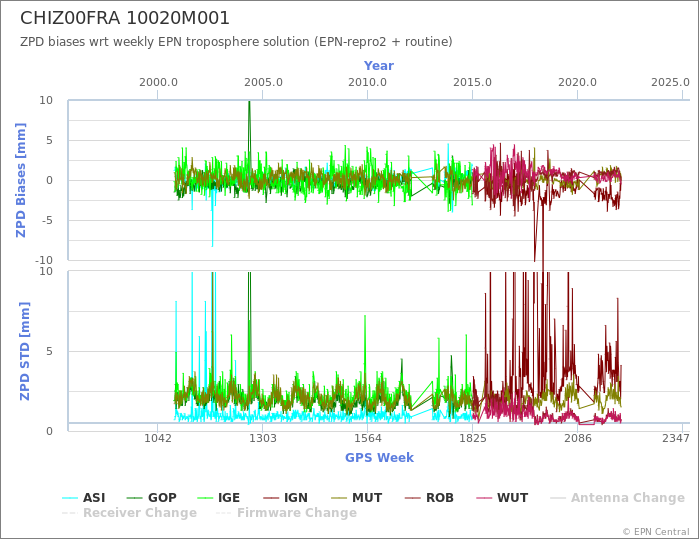The image size is (700, 540).
Task: Toggle the ROB series in legend
Action: [429, 498]
